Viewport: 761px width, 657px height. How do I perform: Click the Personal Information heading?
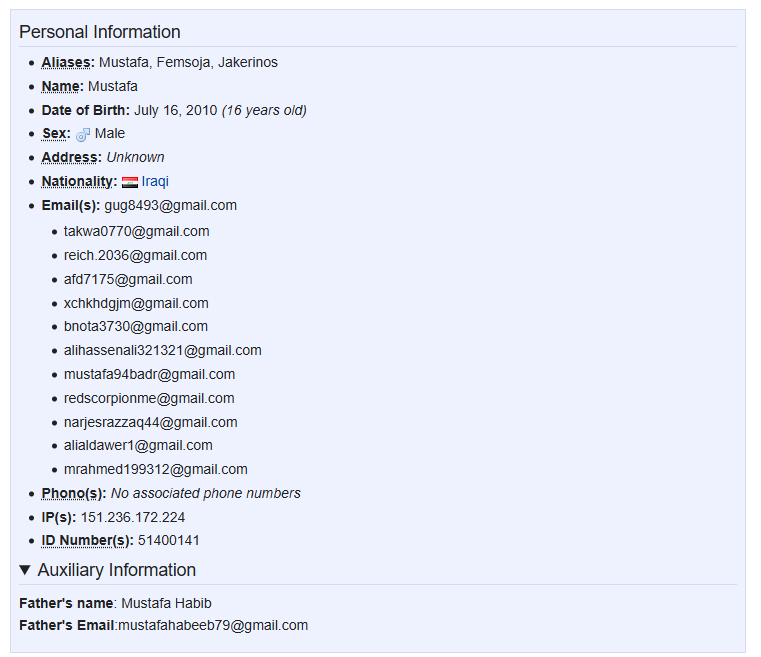point(100,32)
